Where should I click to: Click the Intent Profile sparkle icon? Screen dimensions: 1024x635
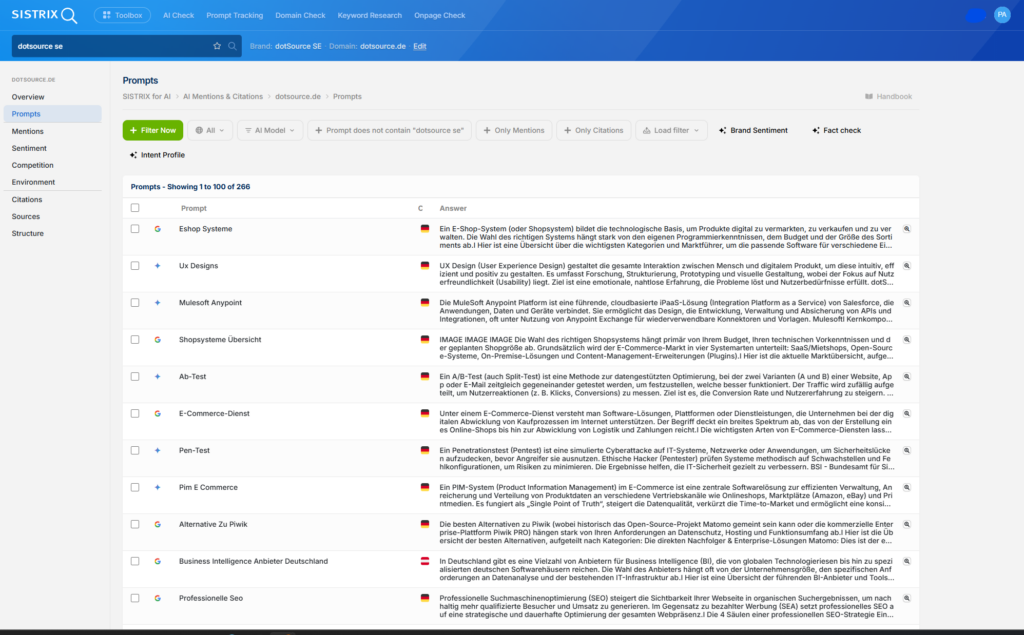pos(133,155)
